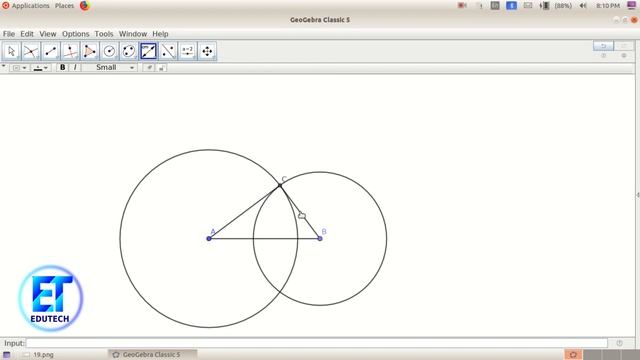Viewport: 640px width, 360px height.
Task: Select the Perpendicular Line tool
Action: pyautogui.click(x=70, y=51)
